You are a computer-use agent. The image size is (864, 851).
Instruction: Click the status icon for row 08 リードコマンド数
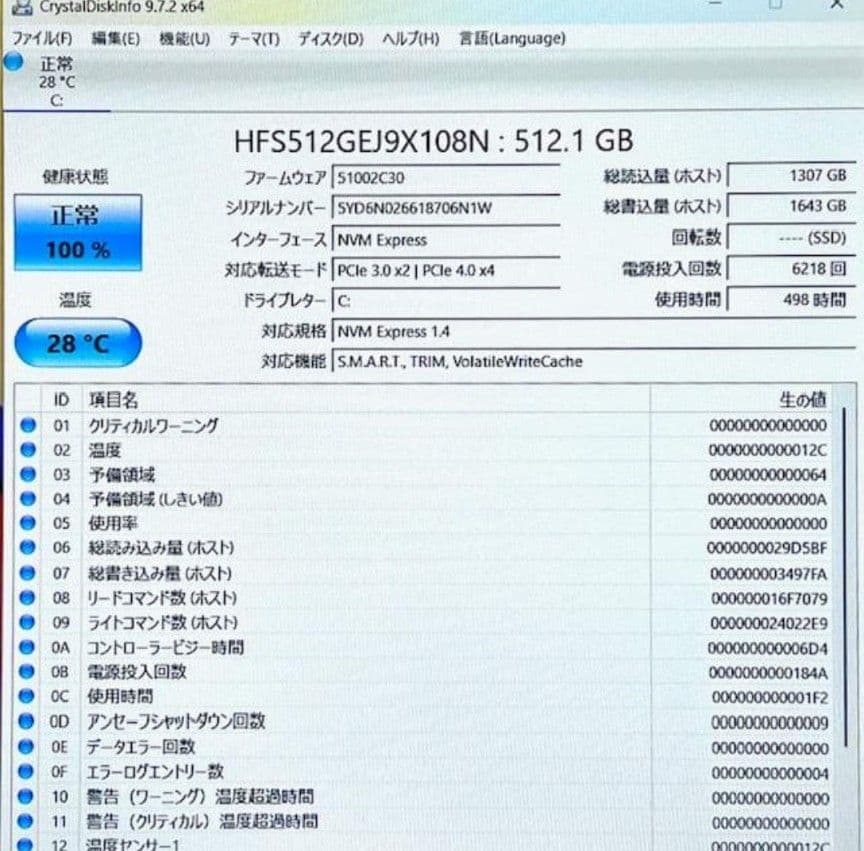point(27,597)
